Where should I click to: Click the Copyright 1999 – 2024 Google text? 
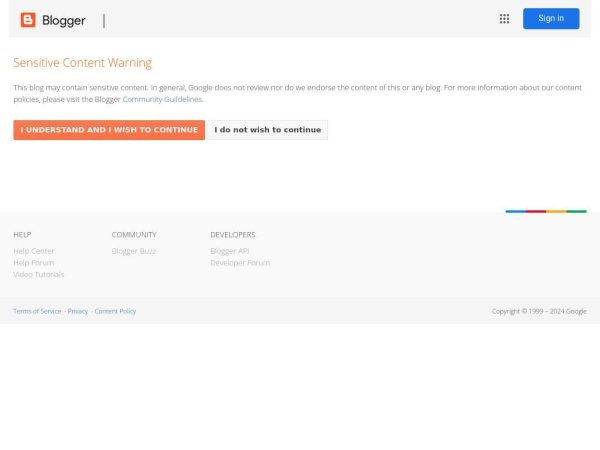[x=538, y=311]
